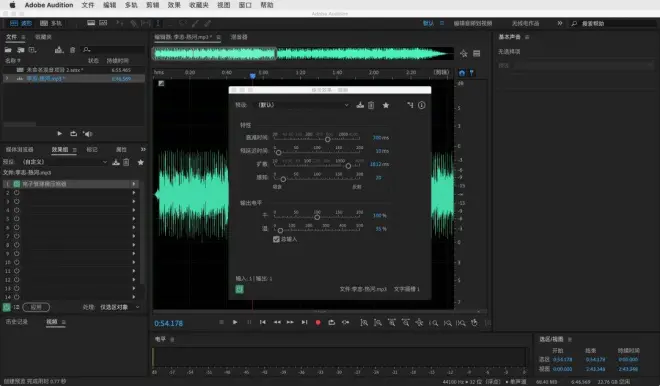Click star favorite icon in effects rack
Image resolution: width=660 pixels, height=386 pixels.
(x=141, y=162)
